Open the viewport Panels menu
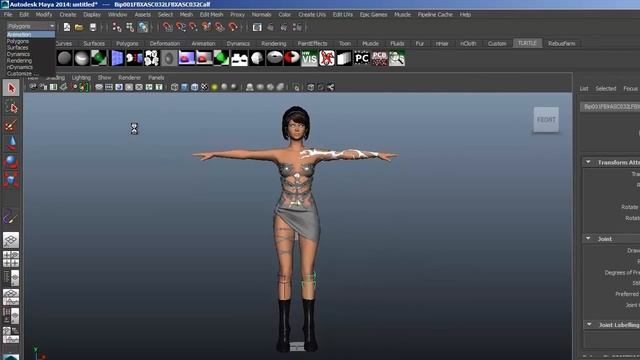640x360 pixels. pyautogui.click(x=156, y=78)
